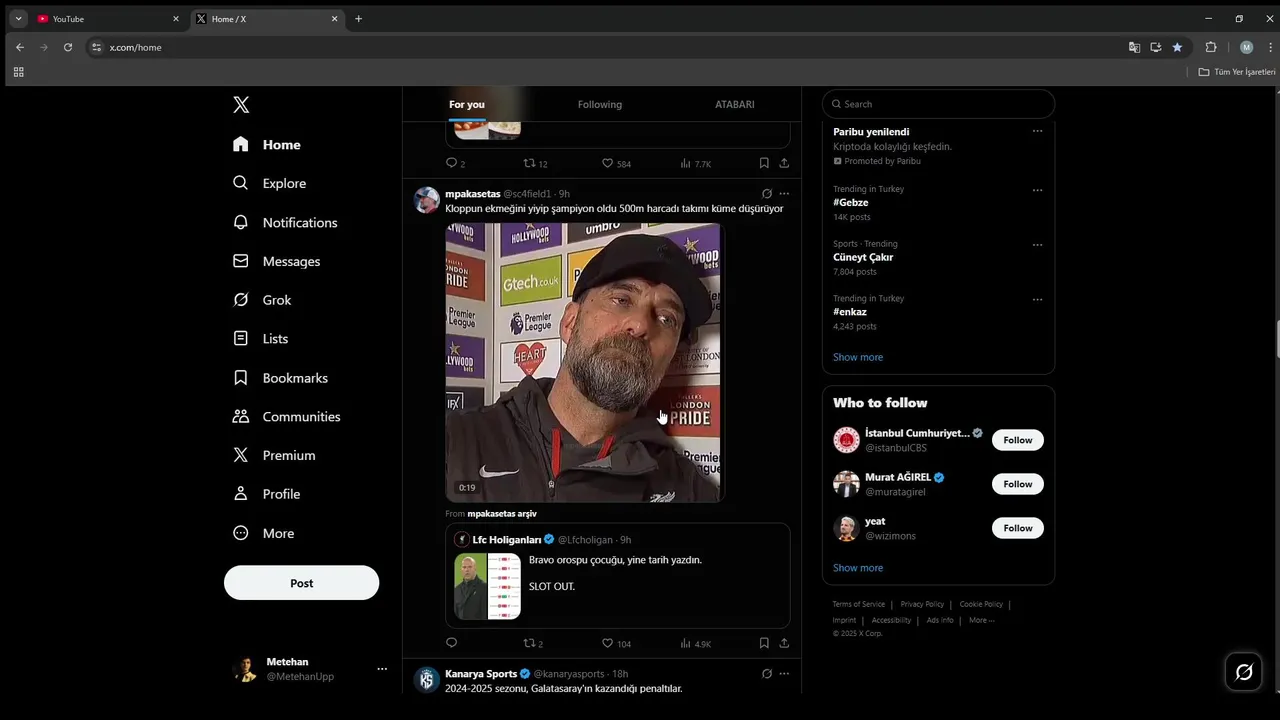The height and width of the screenshot is (720, 1280).
Task: Open the Cüneyt Çakır trending topic
Action: (x=863, y=257)
